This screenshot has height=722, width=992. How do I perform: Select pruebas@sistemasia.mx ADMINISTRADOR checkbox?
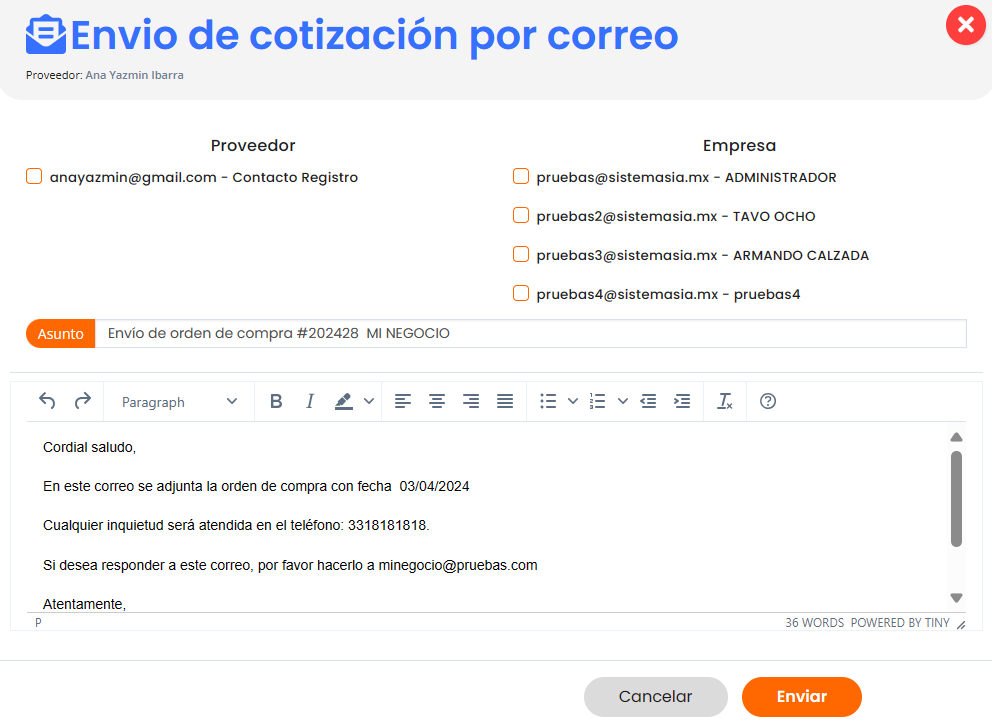tap(521, 177)
